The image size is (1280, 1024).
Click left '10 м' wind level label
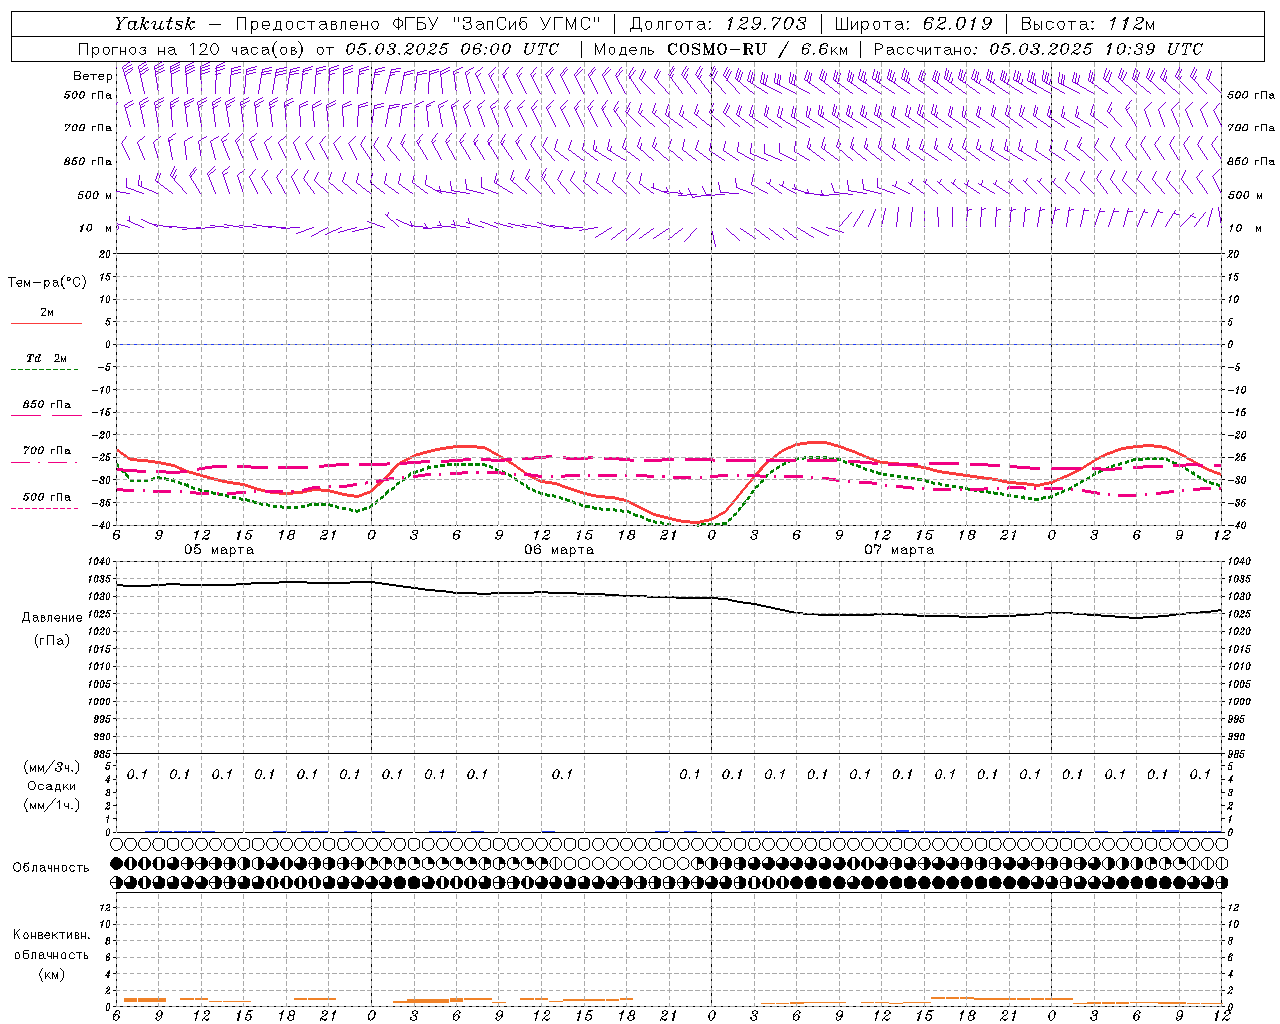[95, 228]
